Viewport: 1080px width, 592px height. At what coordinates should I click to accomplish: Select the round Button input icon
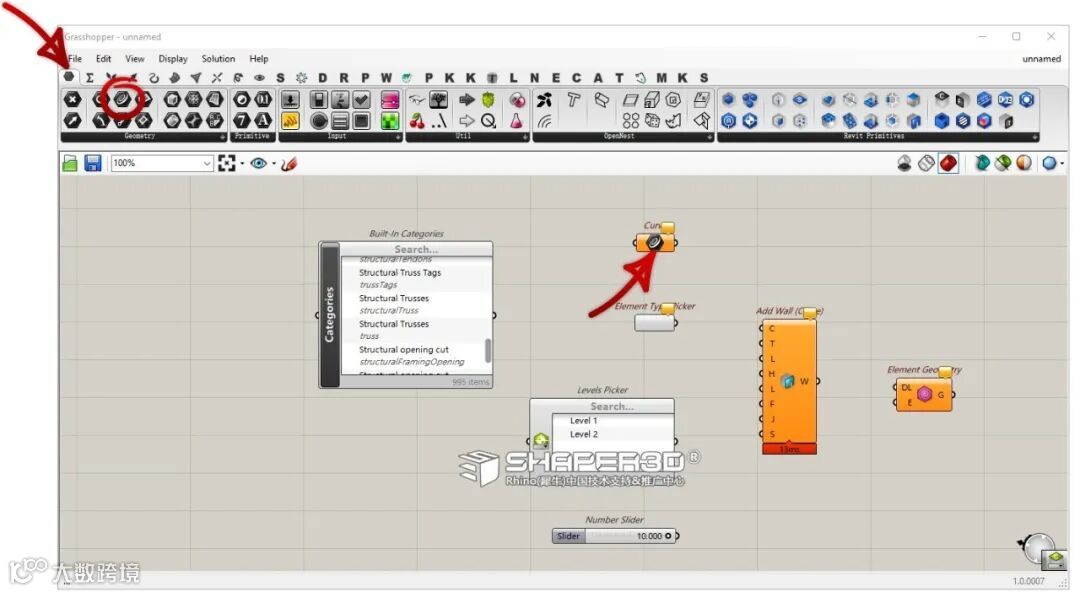click(318, 121)
